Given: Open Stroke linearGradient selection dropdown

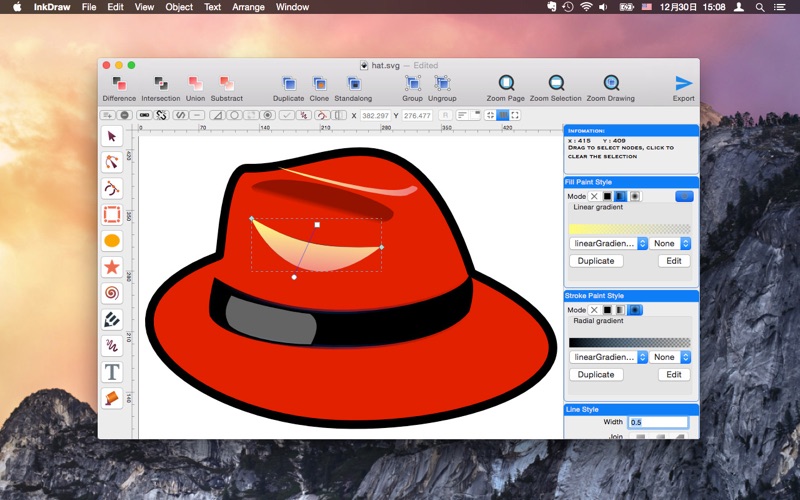Looking at the screenshot, I should pos(603,357).
